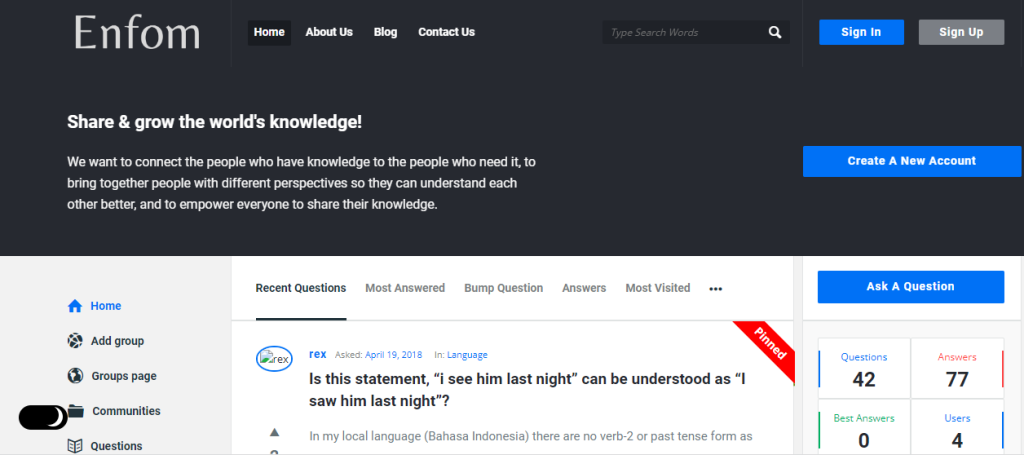Click the Questions book icon
Viewport: 1024px width, 455px height.
pyautogui.click(x=75, y=446)
